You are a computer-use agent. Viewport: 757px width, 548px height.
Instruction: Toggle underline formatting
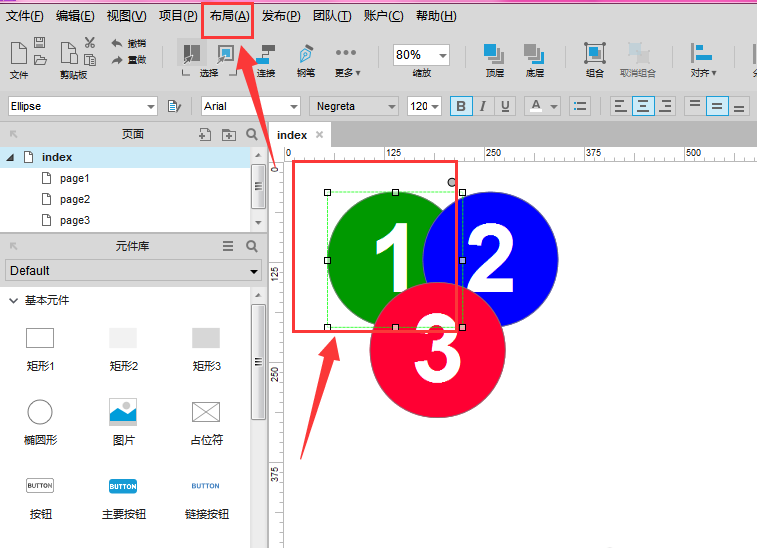point(505,106)
